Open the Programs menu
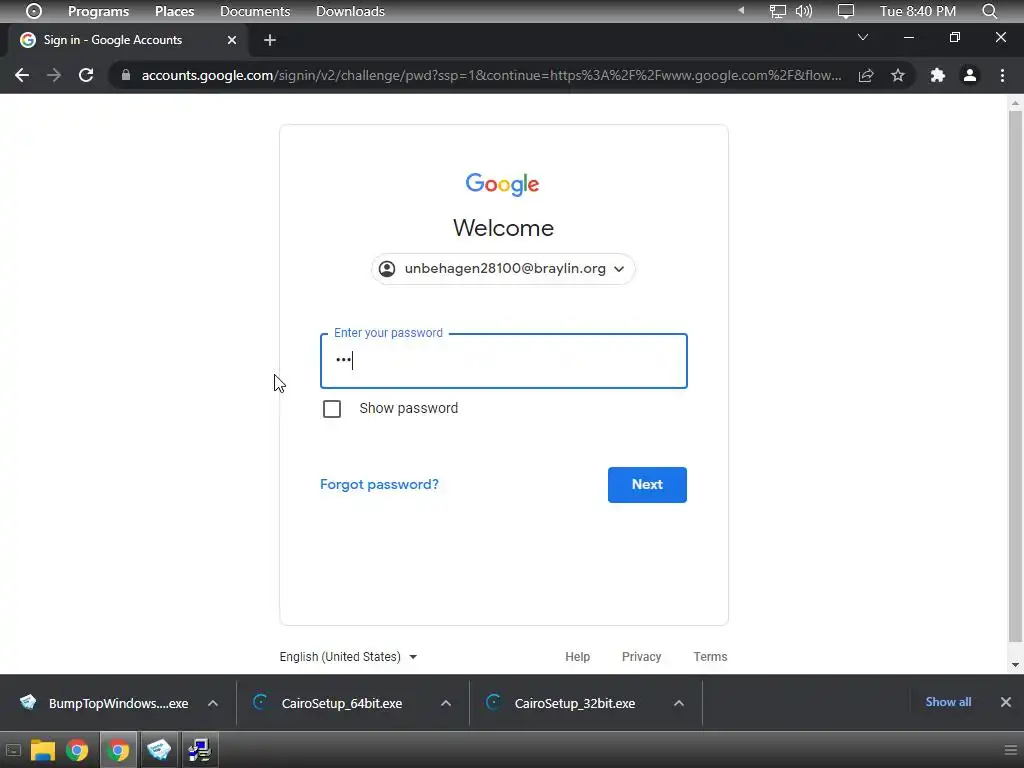This screenshot has width=1024, height=768. click(x=99, y=11)
